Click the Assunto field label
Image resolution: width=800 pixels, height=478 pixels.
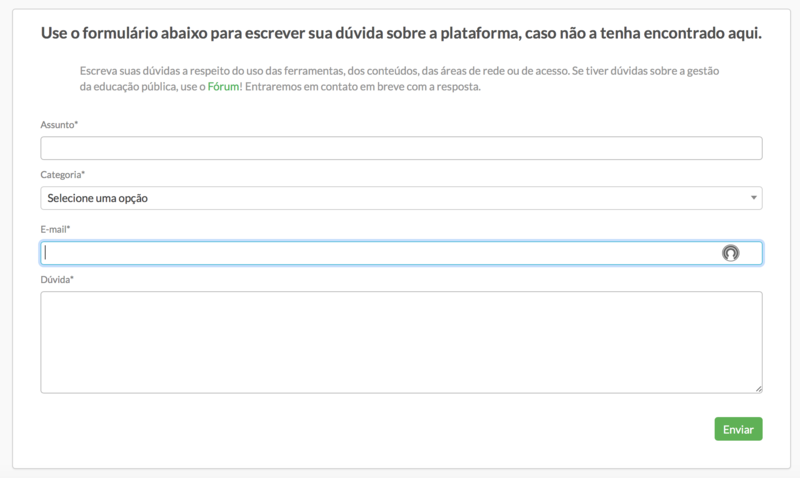click(x=57, y=124)
